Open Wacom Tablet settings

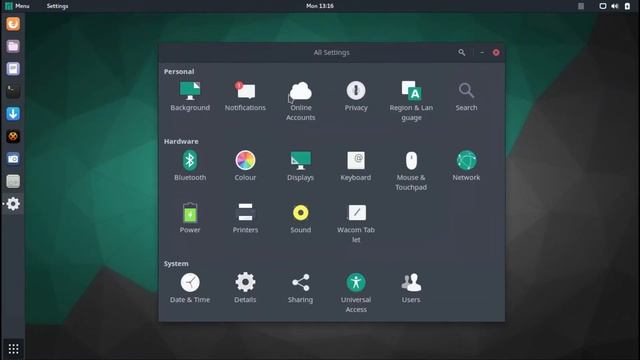pos(356,223)
